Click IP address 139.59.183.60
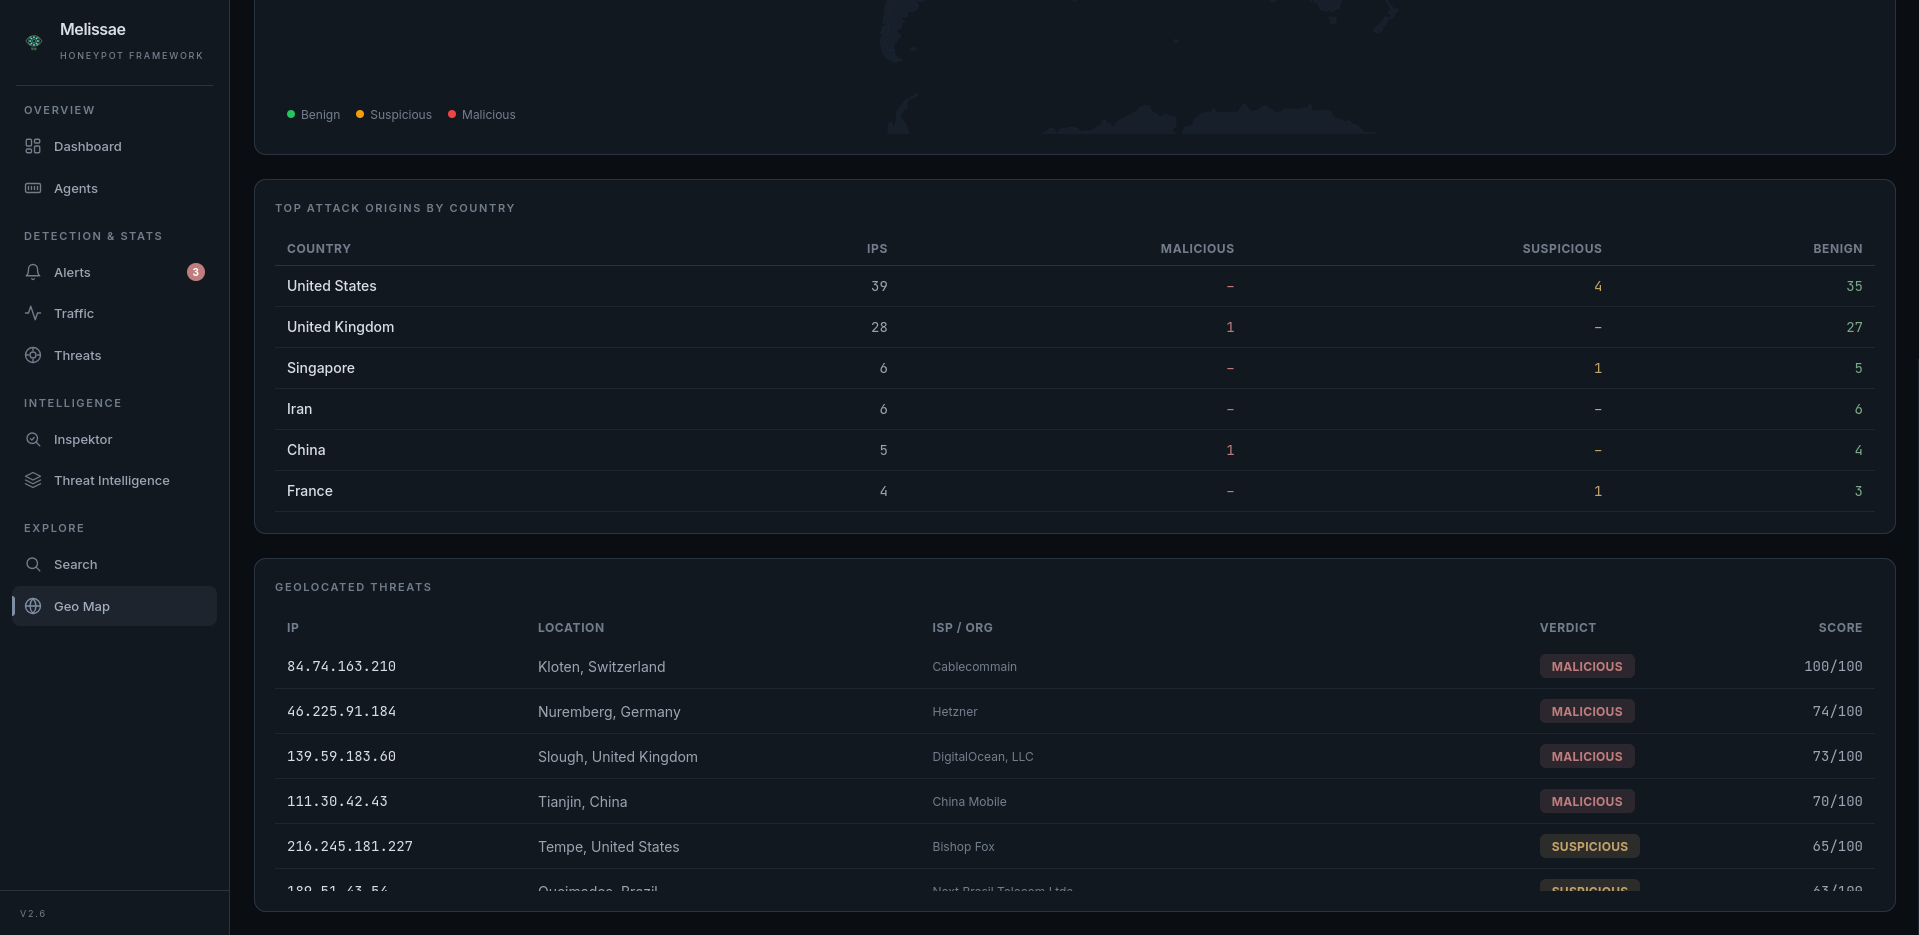The width and height of the screenshot is (1919, 935). click(341, 756)
